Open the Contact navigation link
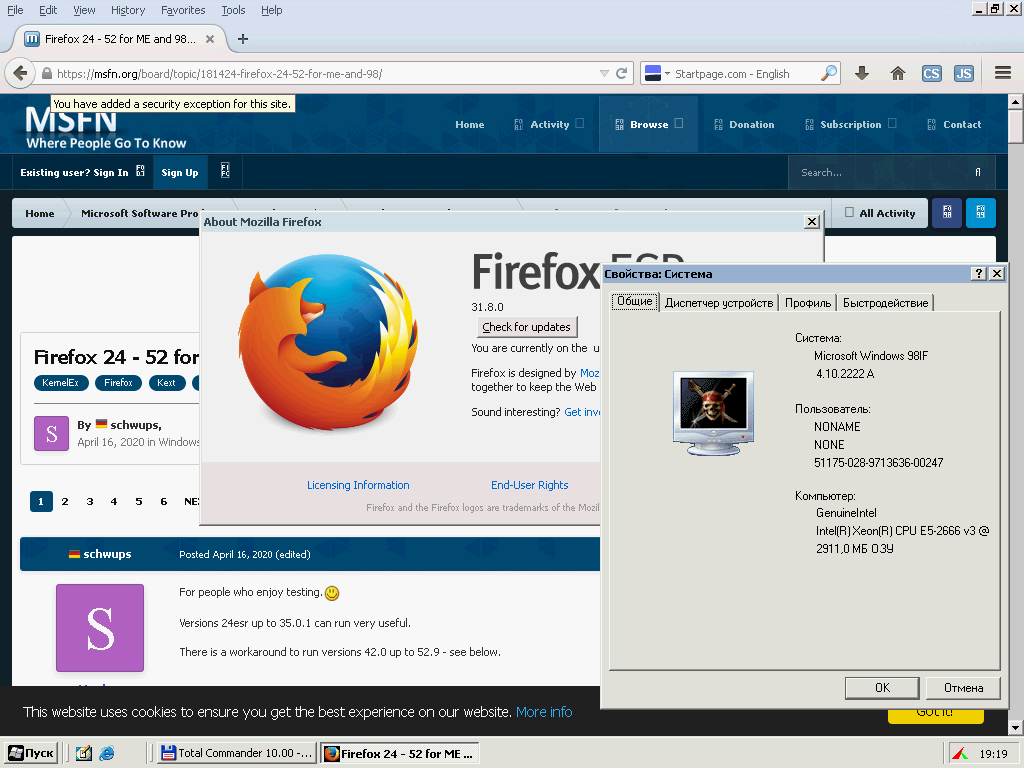1024x768 pixels. (954, 124)
